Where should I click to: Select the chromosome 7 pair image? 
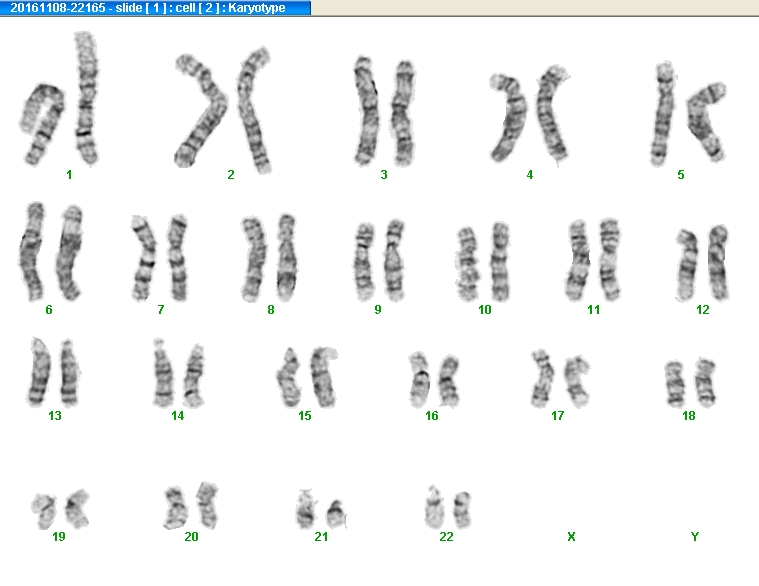160,258
